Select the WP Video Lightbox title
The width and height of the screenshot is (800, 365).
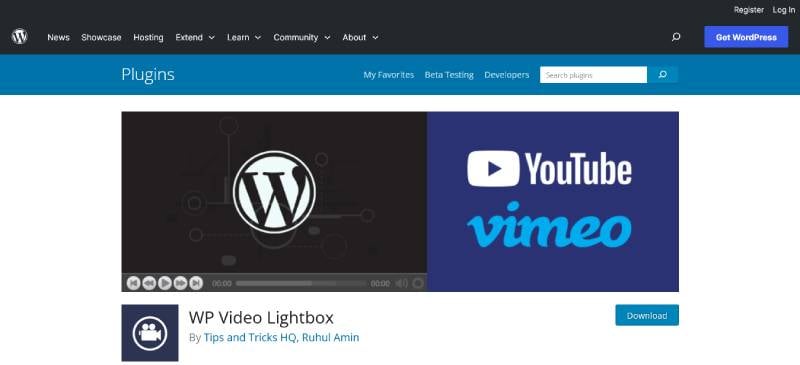[261, 318]
